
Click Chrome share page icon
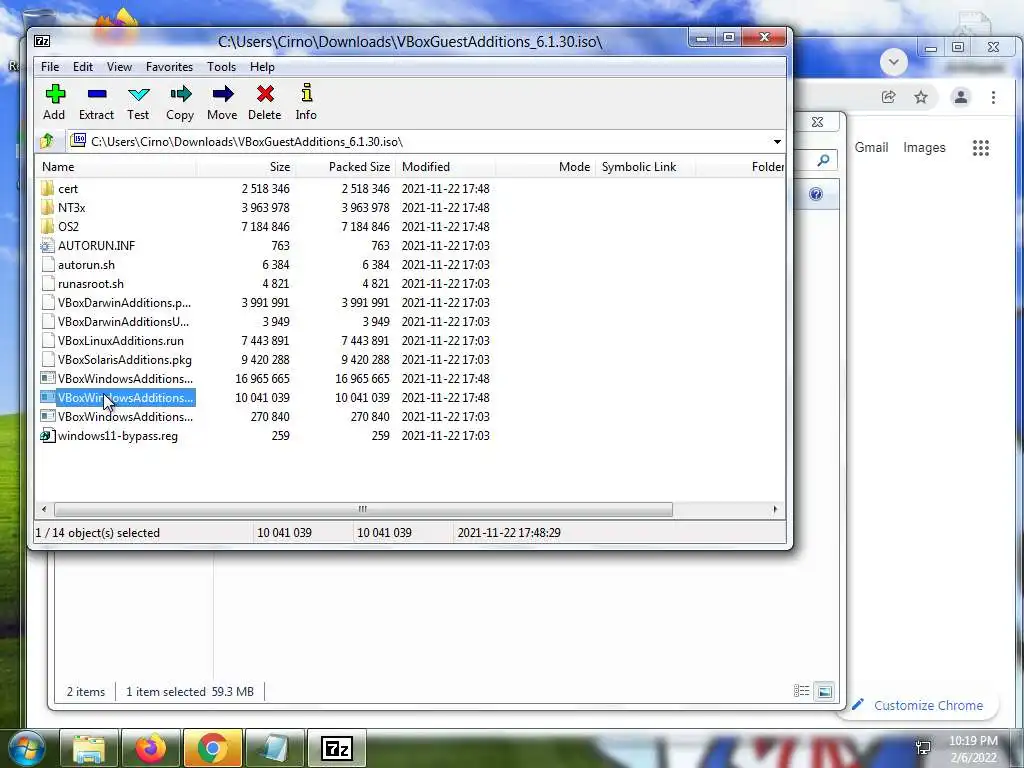tap(888, 97)
